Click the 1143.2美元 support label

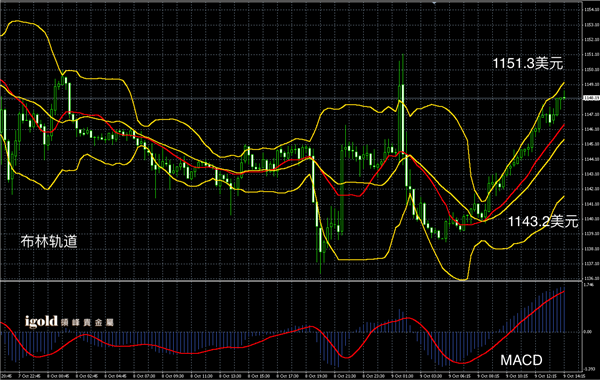click(543, 221)
